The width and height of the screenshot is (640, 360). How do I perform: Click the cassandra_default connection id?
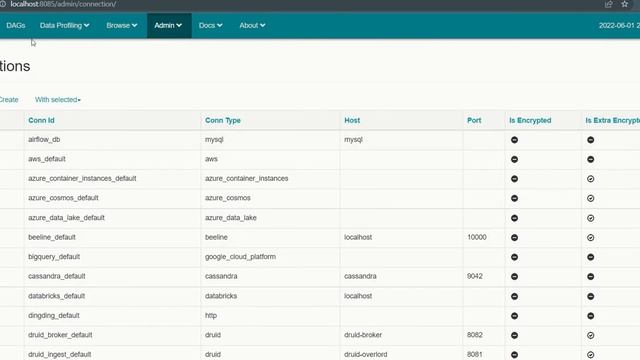pos(57,276)
